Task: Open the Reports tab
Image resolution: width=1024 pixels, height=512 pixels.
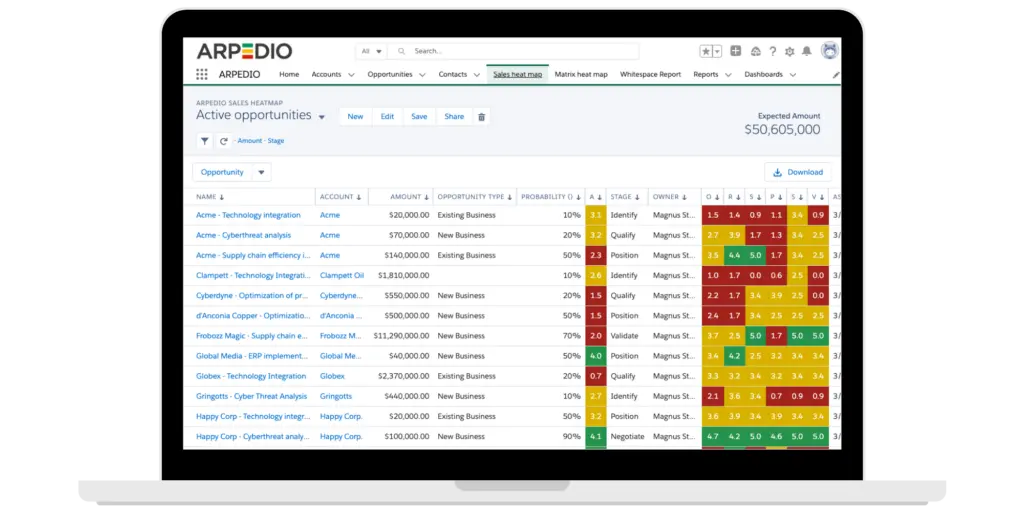Action: [x=706, y=74]
